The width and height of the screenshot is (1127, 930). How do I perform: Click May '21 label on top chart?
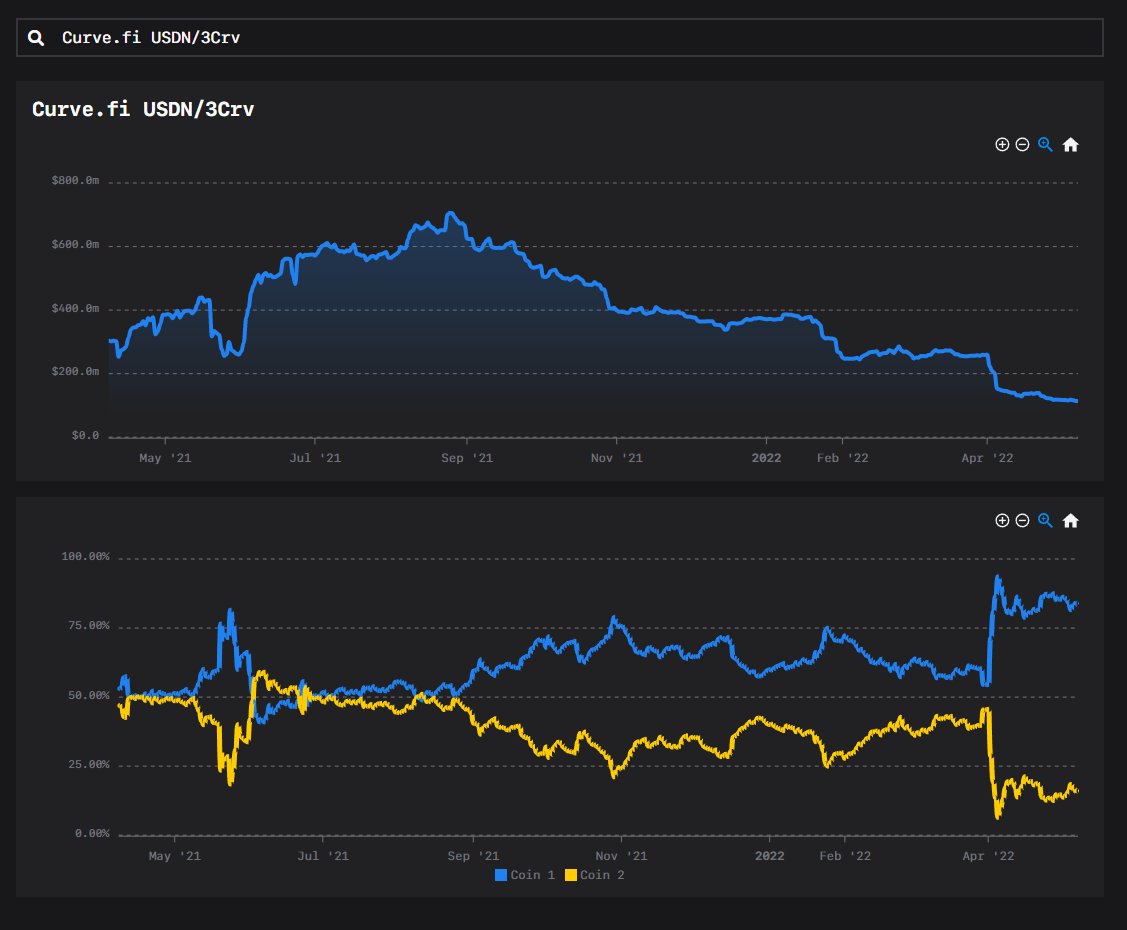click(x=165, y=458)
